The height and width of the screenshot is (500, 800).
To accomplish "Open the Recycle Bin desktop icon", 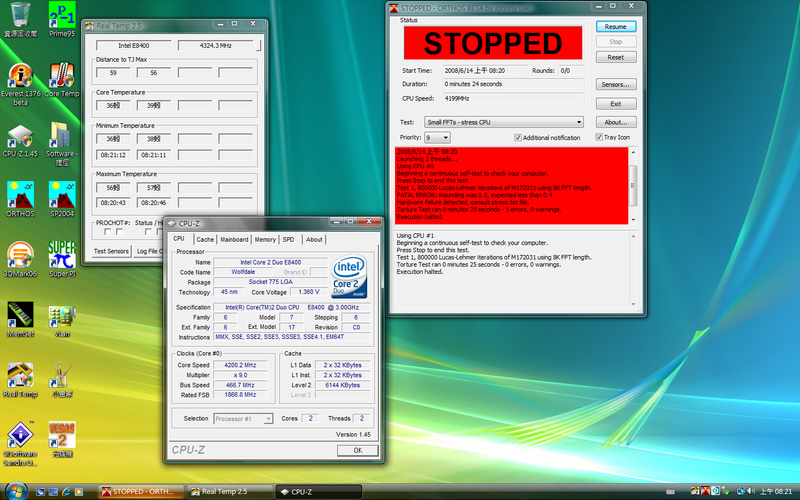I will point(20,19).
